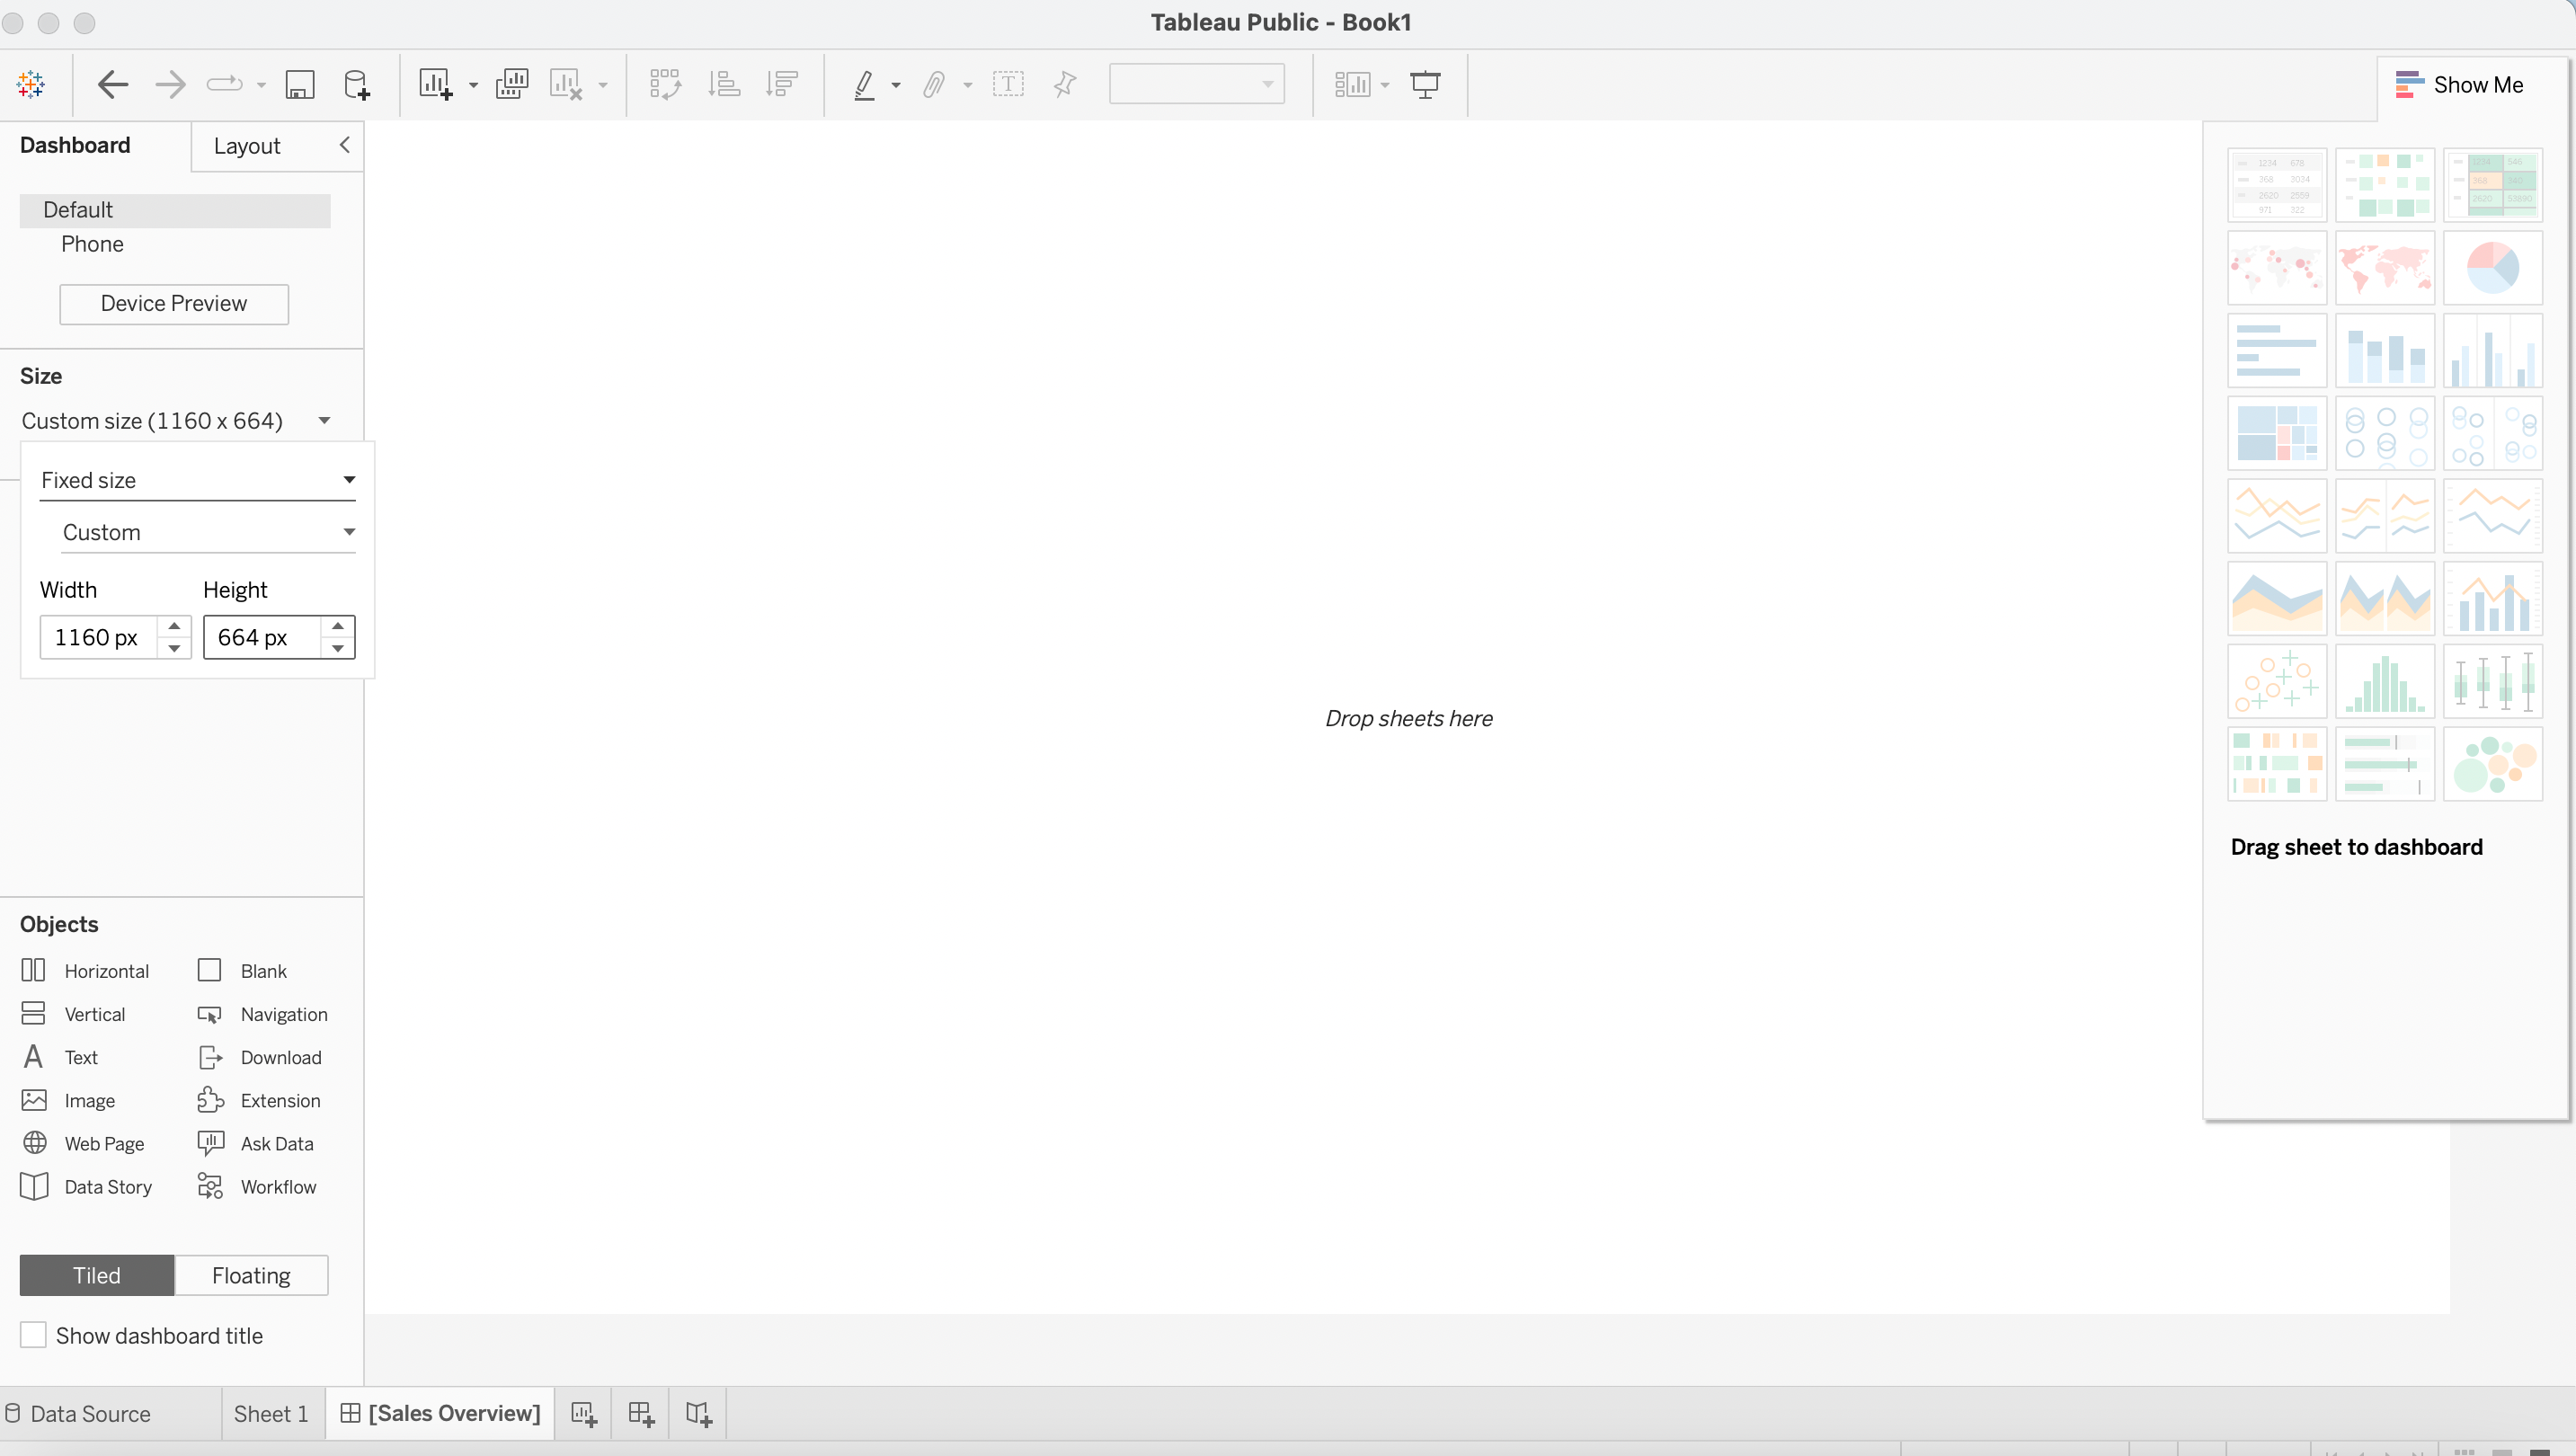Click the Device Preview button
2576x1456 pixels.
pyautogui.click(x=174, y=304)
